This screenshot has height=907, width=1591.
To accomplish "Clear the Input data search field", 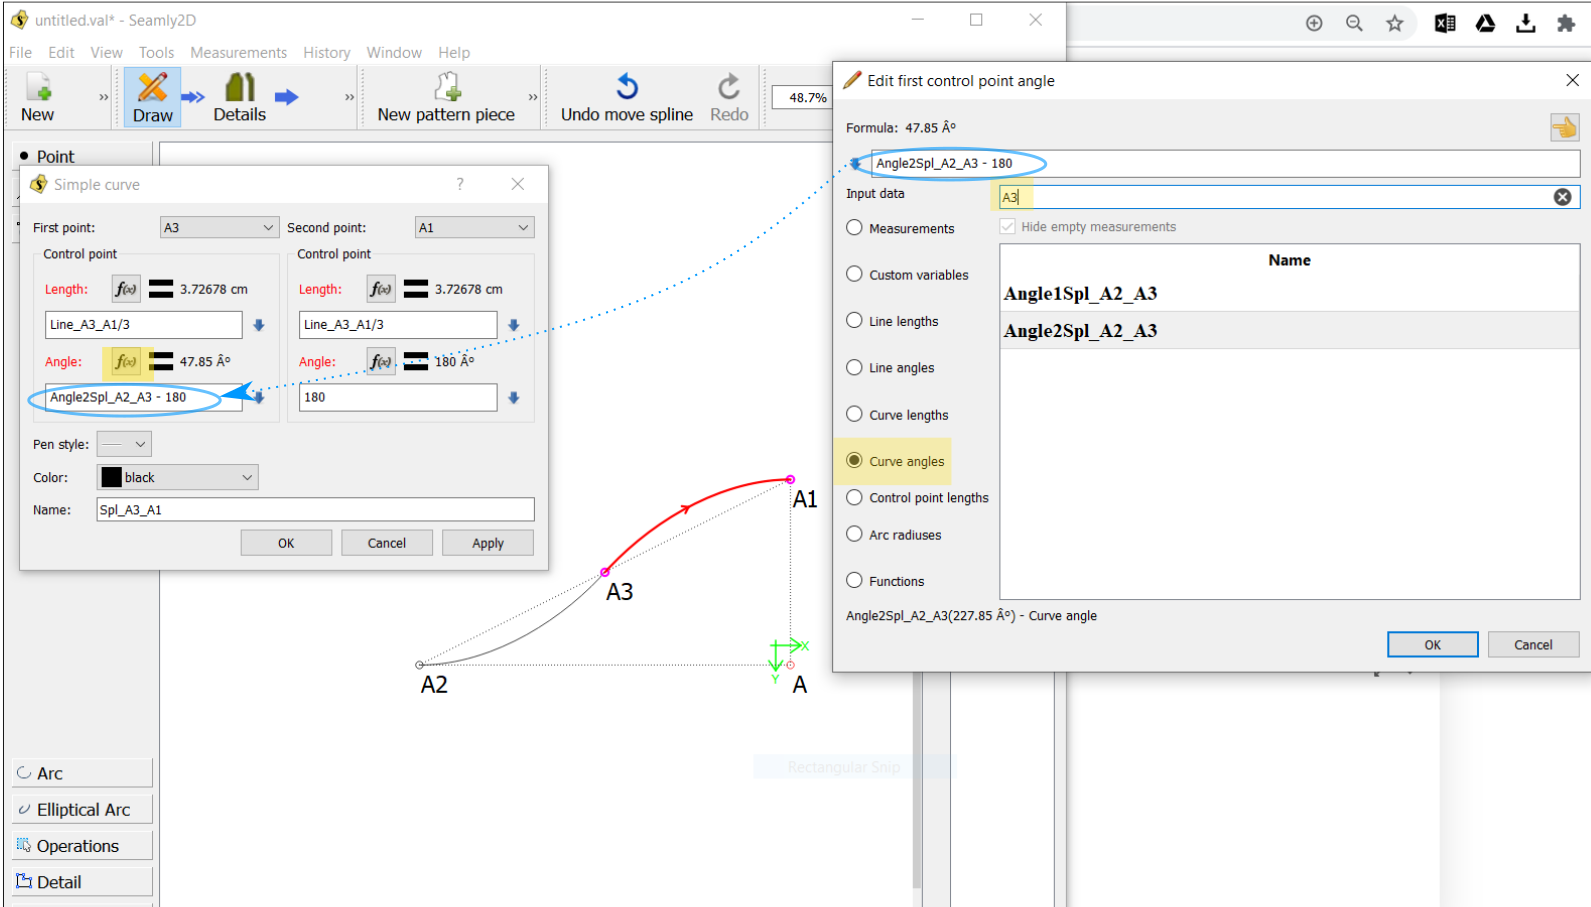I will [x=1562, y=197].
